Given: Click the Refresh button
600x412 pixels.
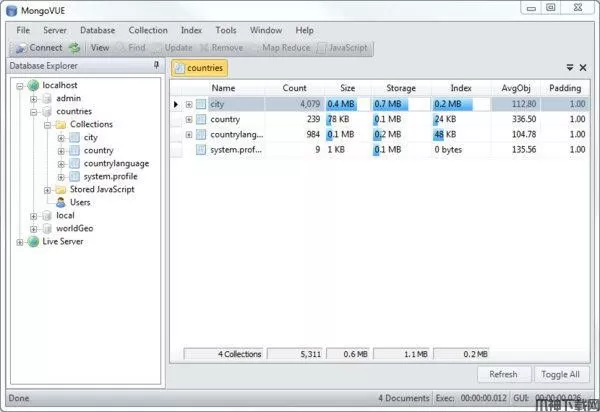Looking at the screenshot, I should pos(504,374).
